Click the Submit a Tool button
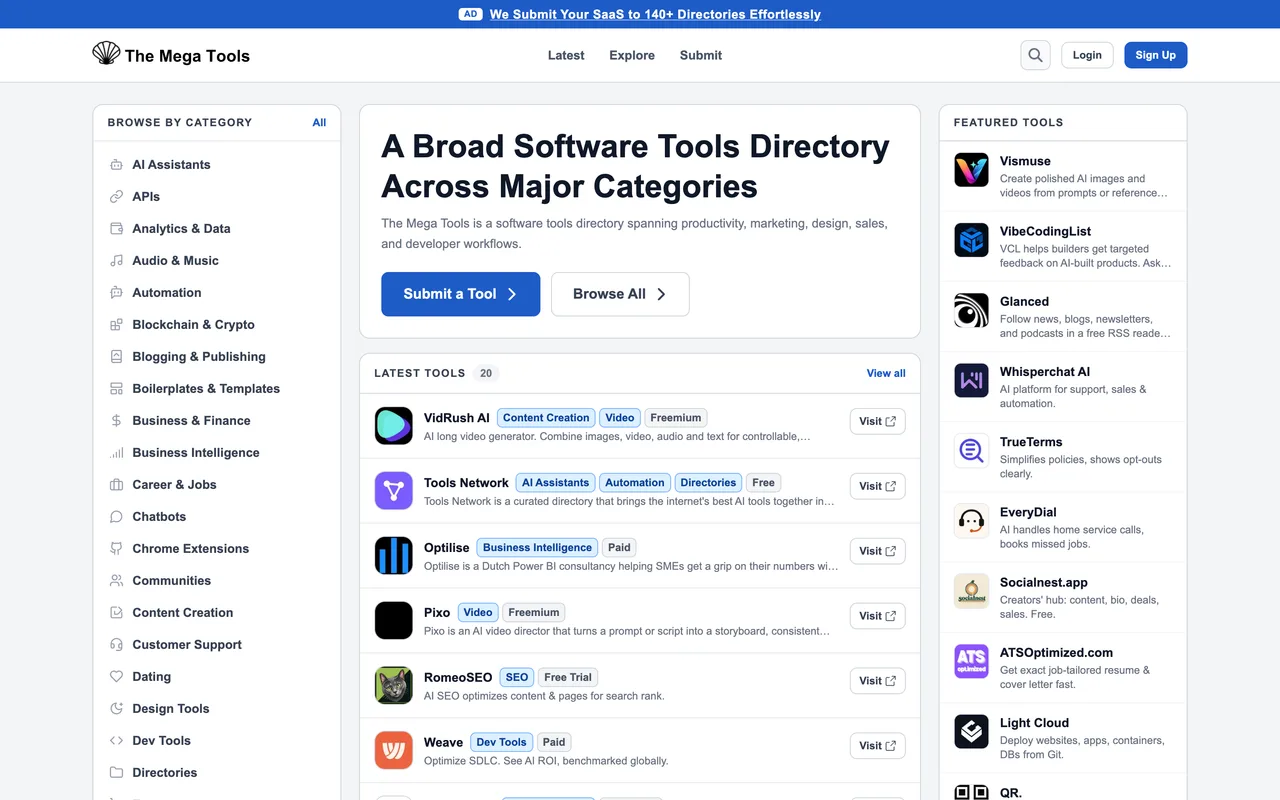Viewport: 1280px width, 800px height. point(460,294)
